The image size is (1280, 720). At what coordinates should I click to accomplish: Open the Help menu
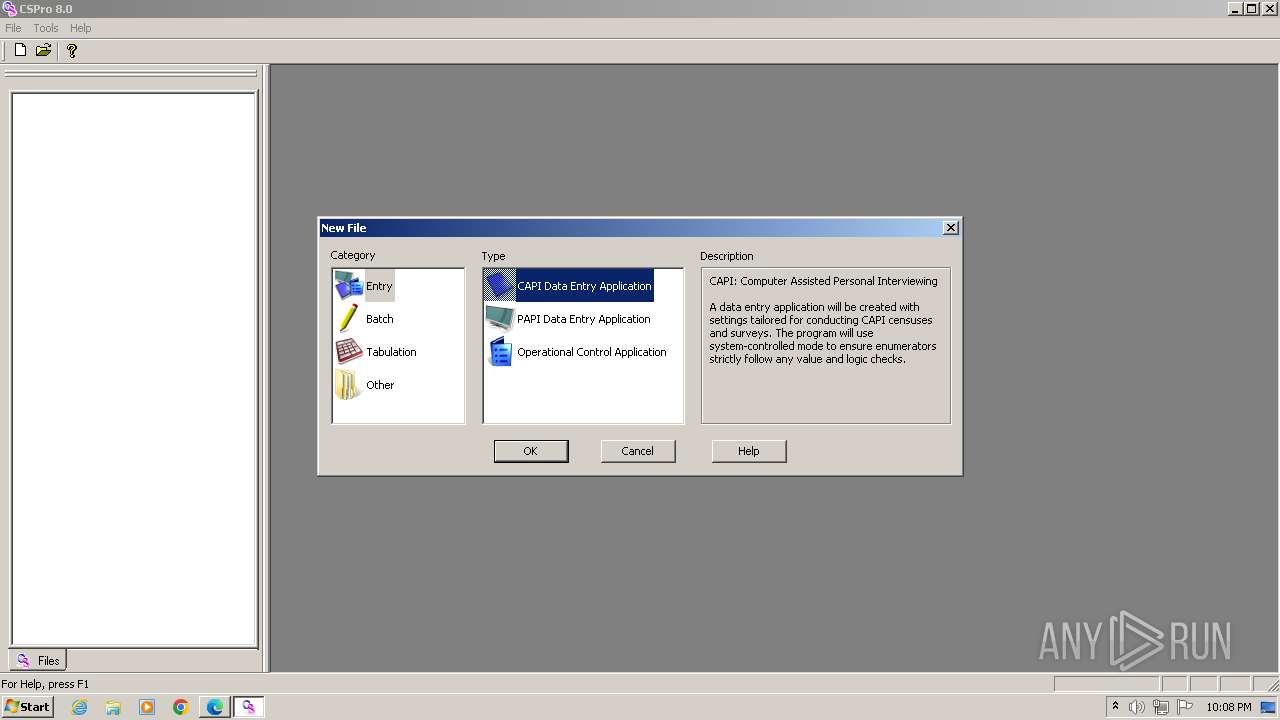[x=81, y=28]
